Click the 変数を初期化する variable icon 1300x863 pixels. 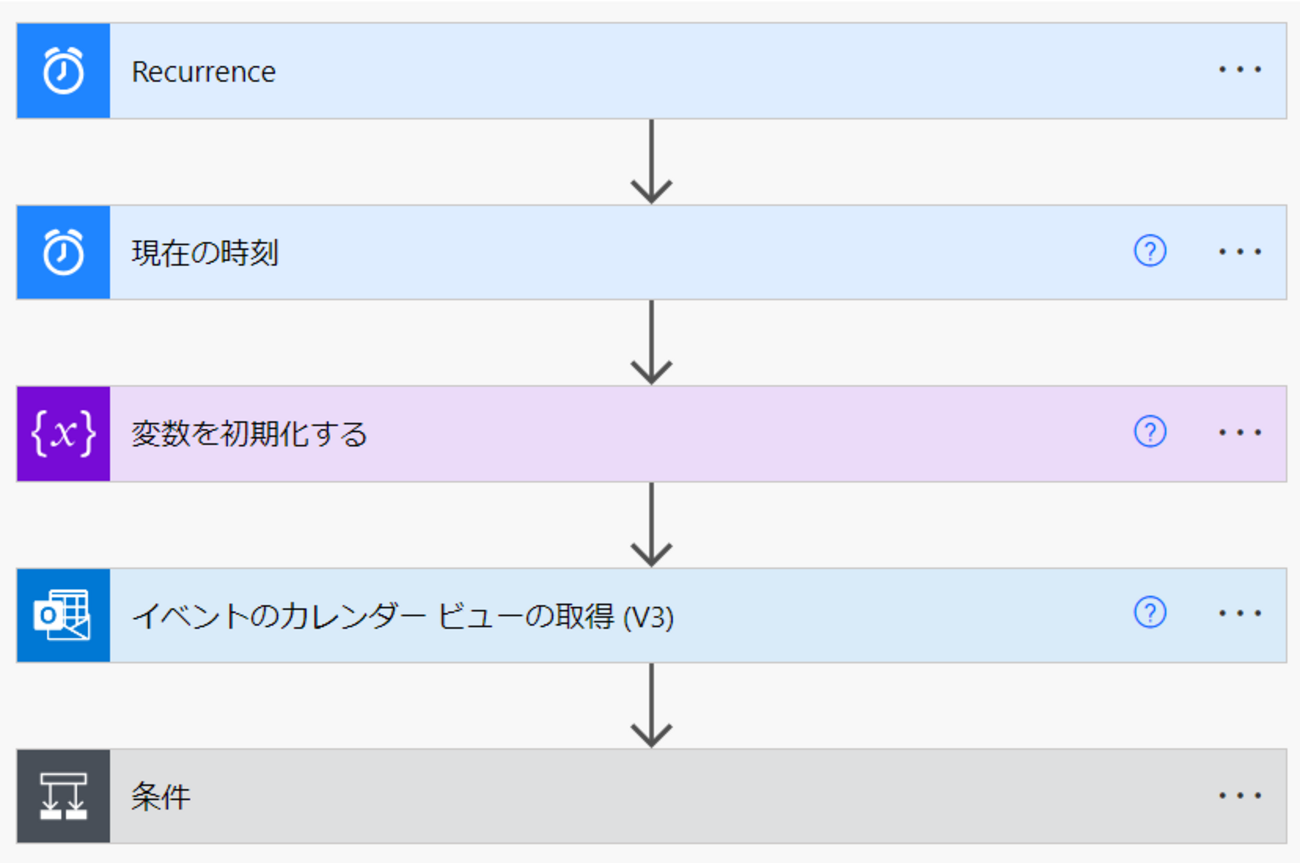63,434
